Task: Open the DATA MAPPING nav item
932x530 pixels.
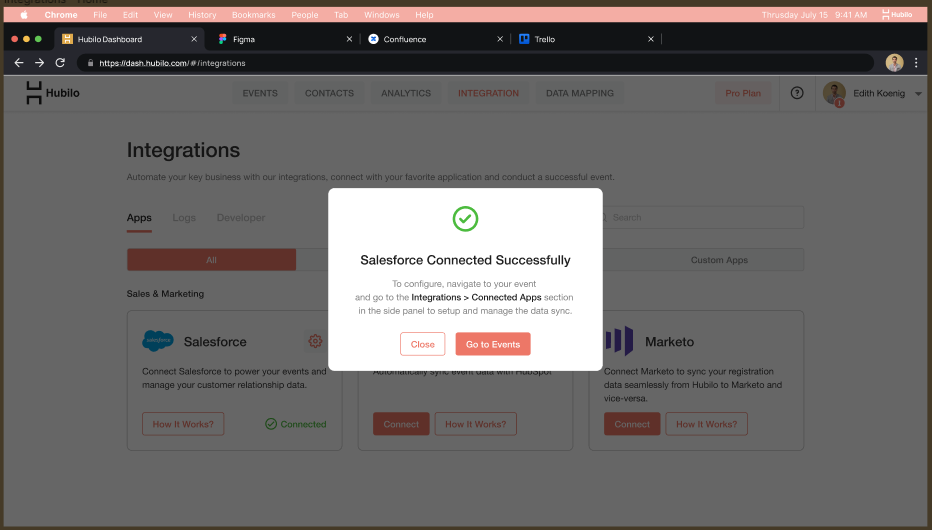Action: click(x=580, y=93)
